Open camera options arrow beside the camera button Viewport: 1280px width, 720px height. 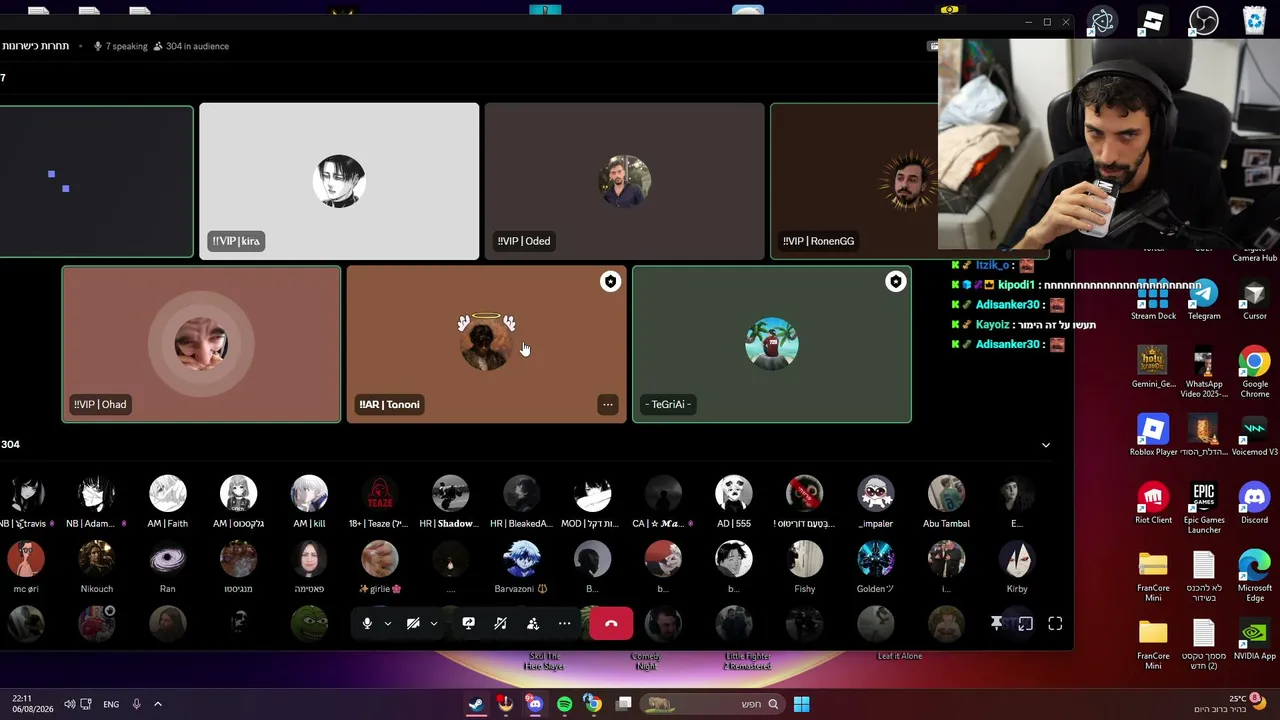pyautogui.click(x=434, y=624)
